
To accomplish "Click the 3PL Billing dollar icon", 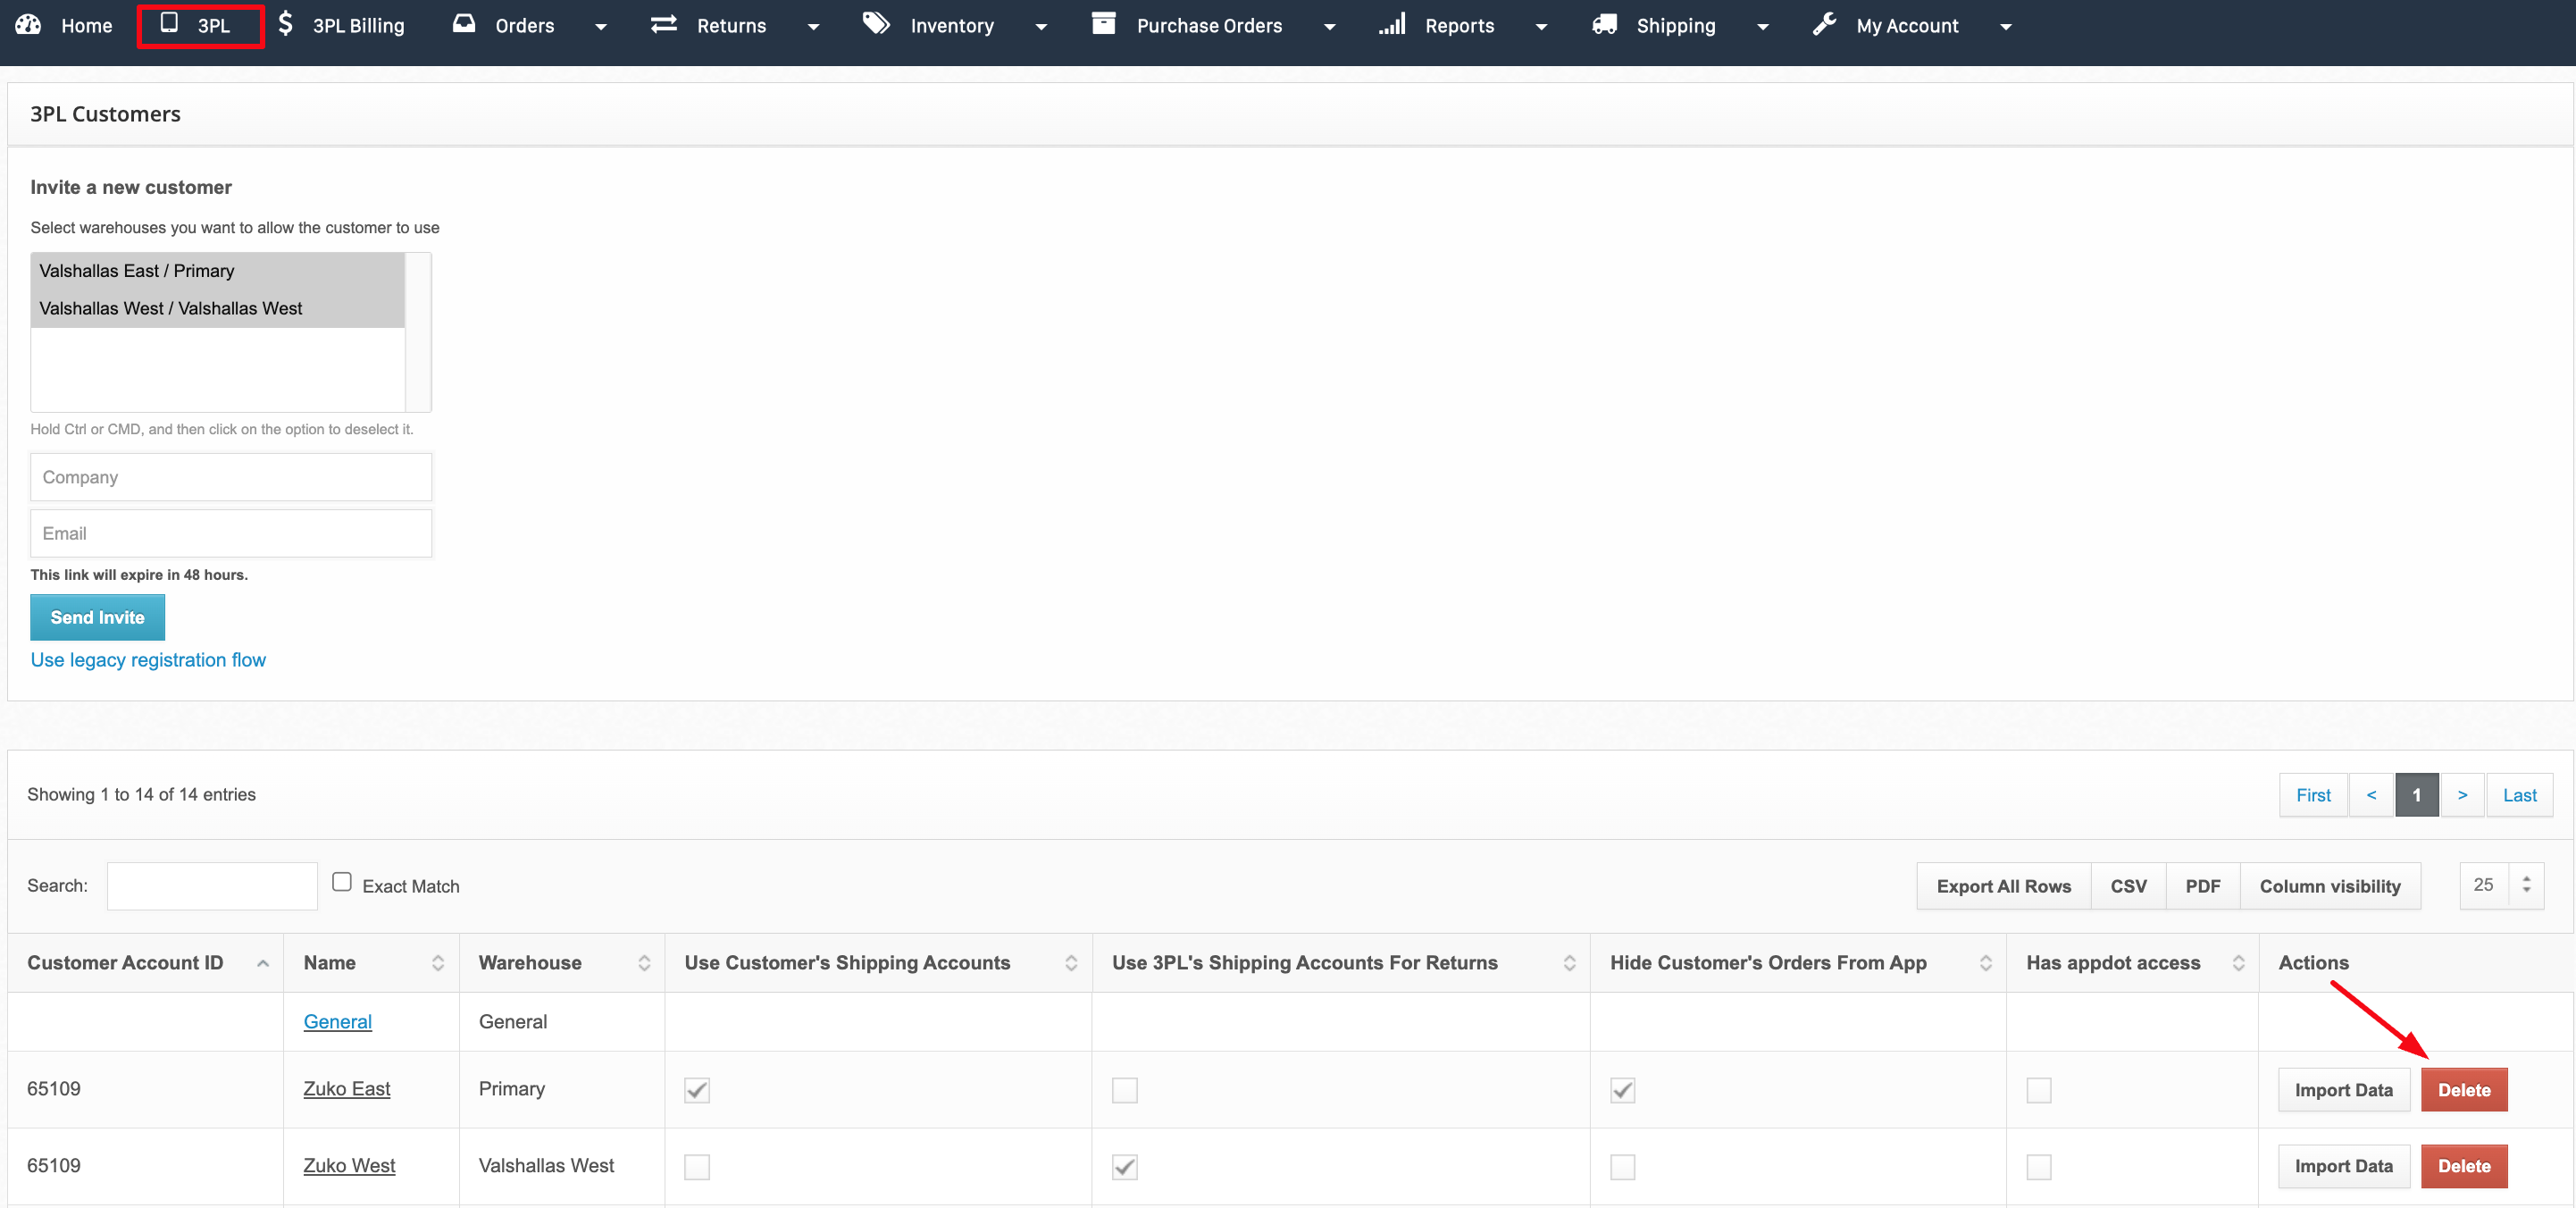I will [x=286, y=24].
